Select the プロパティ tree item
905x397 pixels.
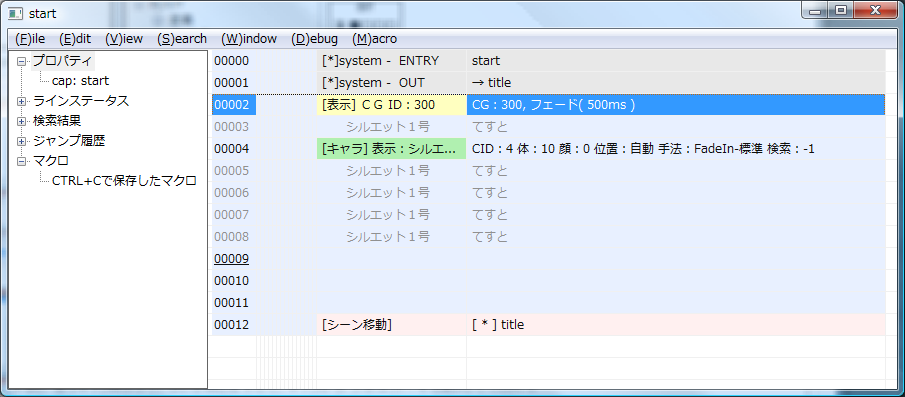coord(62,61)
